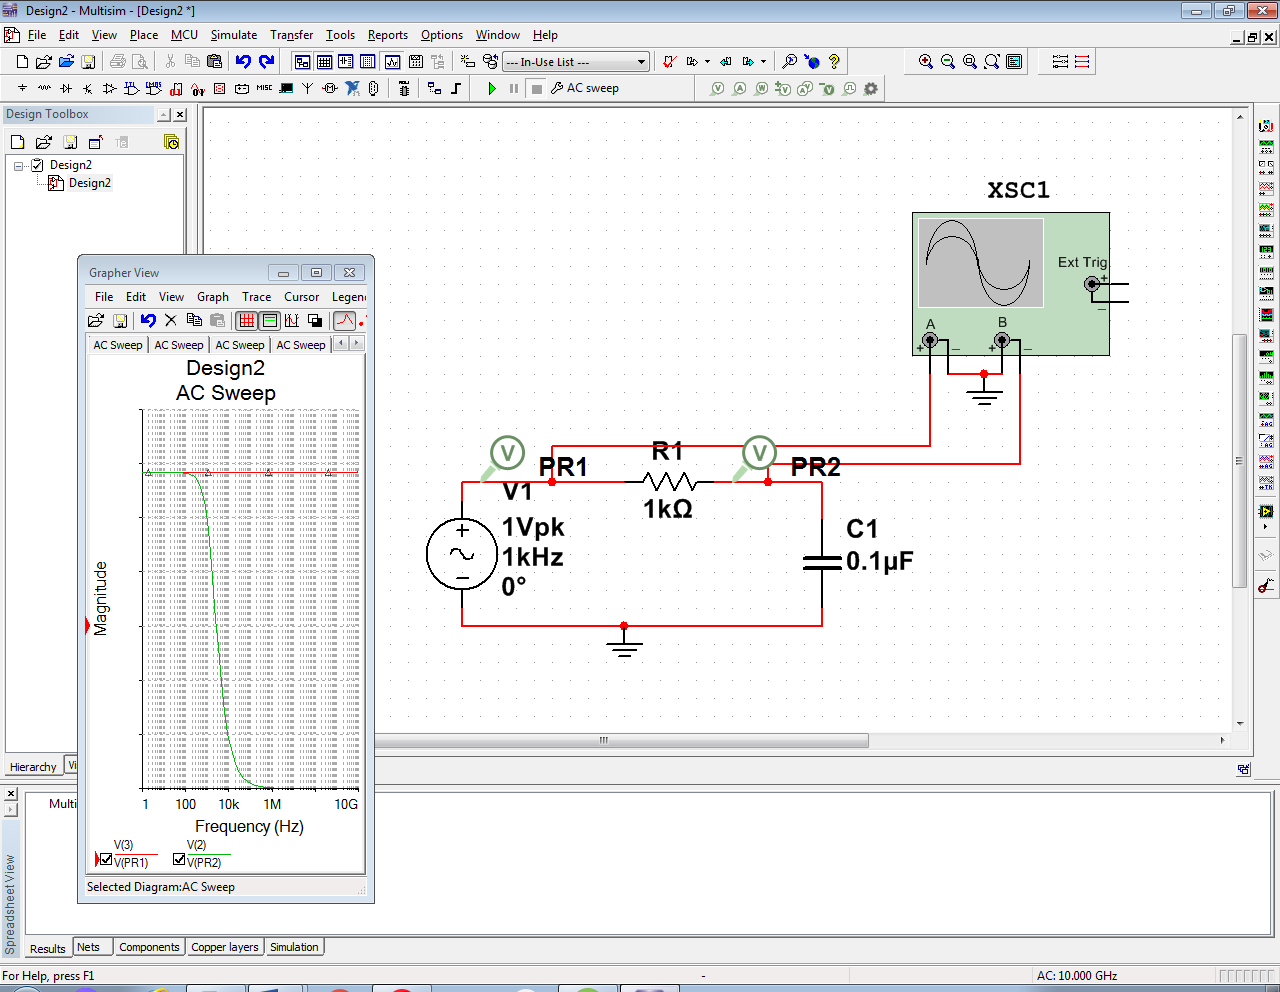
Task: Uncheck the V(PR1) trace checkbox
Action: (106, 860)
